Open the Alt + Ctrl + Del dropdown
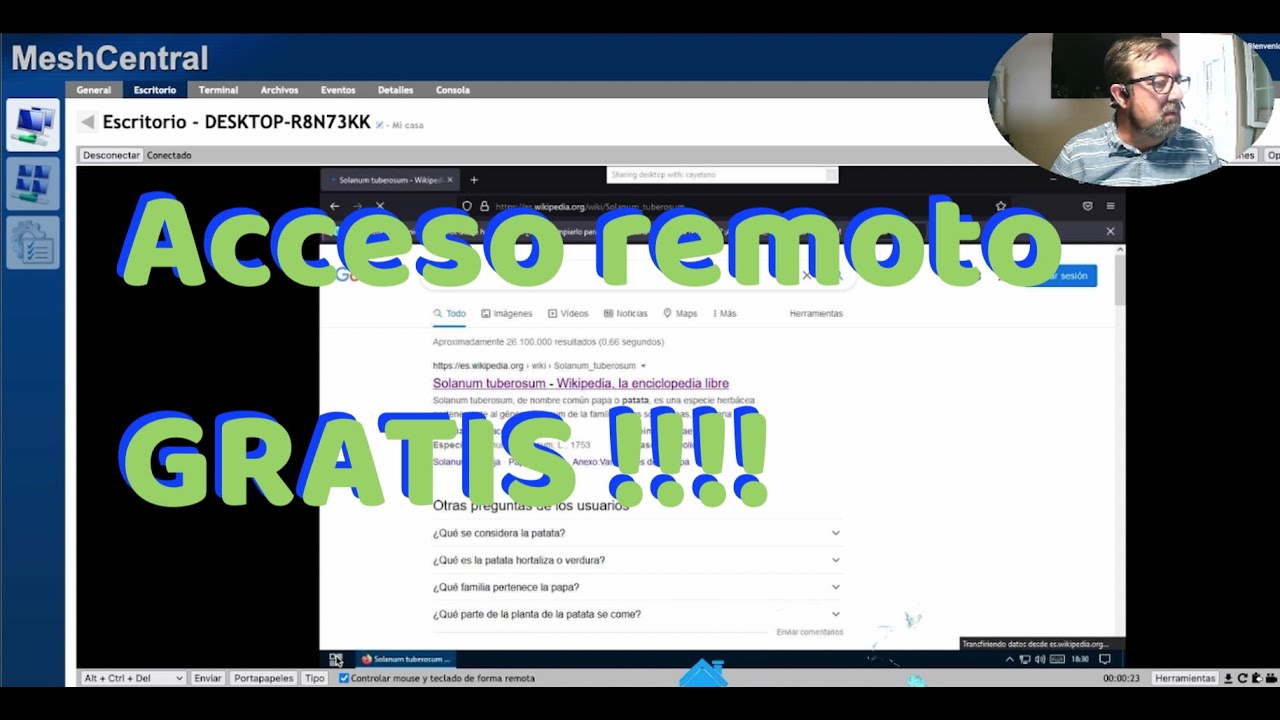The image size is (1280, 720). click(x=134, y=678)
